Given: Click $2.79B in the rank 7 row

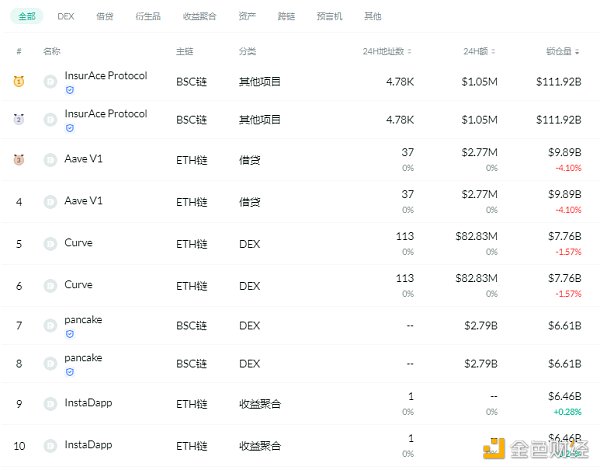Looking at the screenshot, I should tap(481, 326).
